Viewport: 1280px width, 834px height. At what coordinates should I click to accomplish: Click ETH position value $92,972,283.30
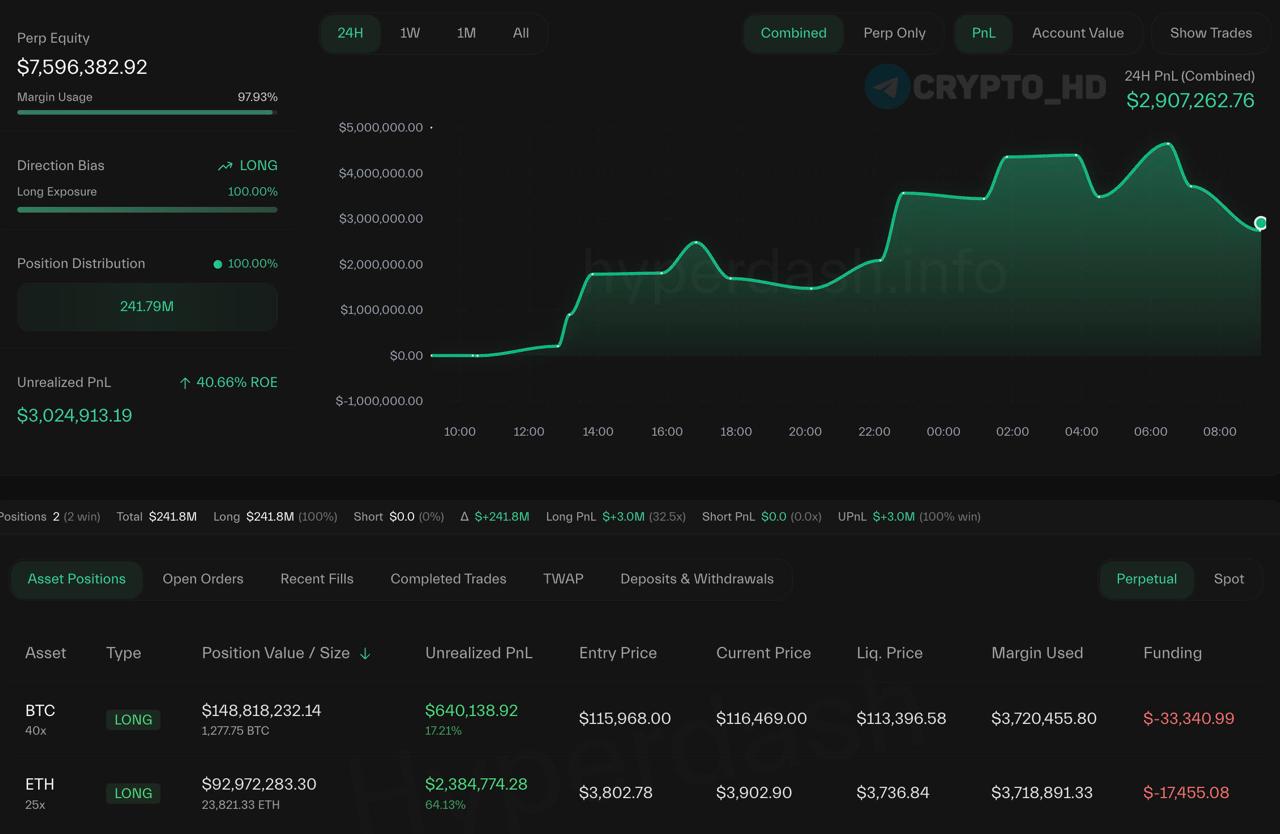pos(259,784)
